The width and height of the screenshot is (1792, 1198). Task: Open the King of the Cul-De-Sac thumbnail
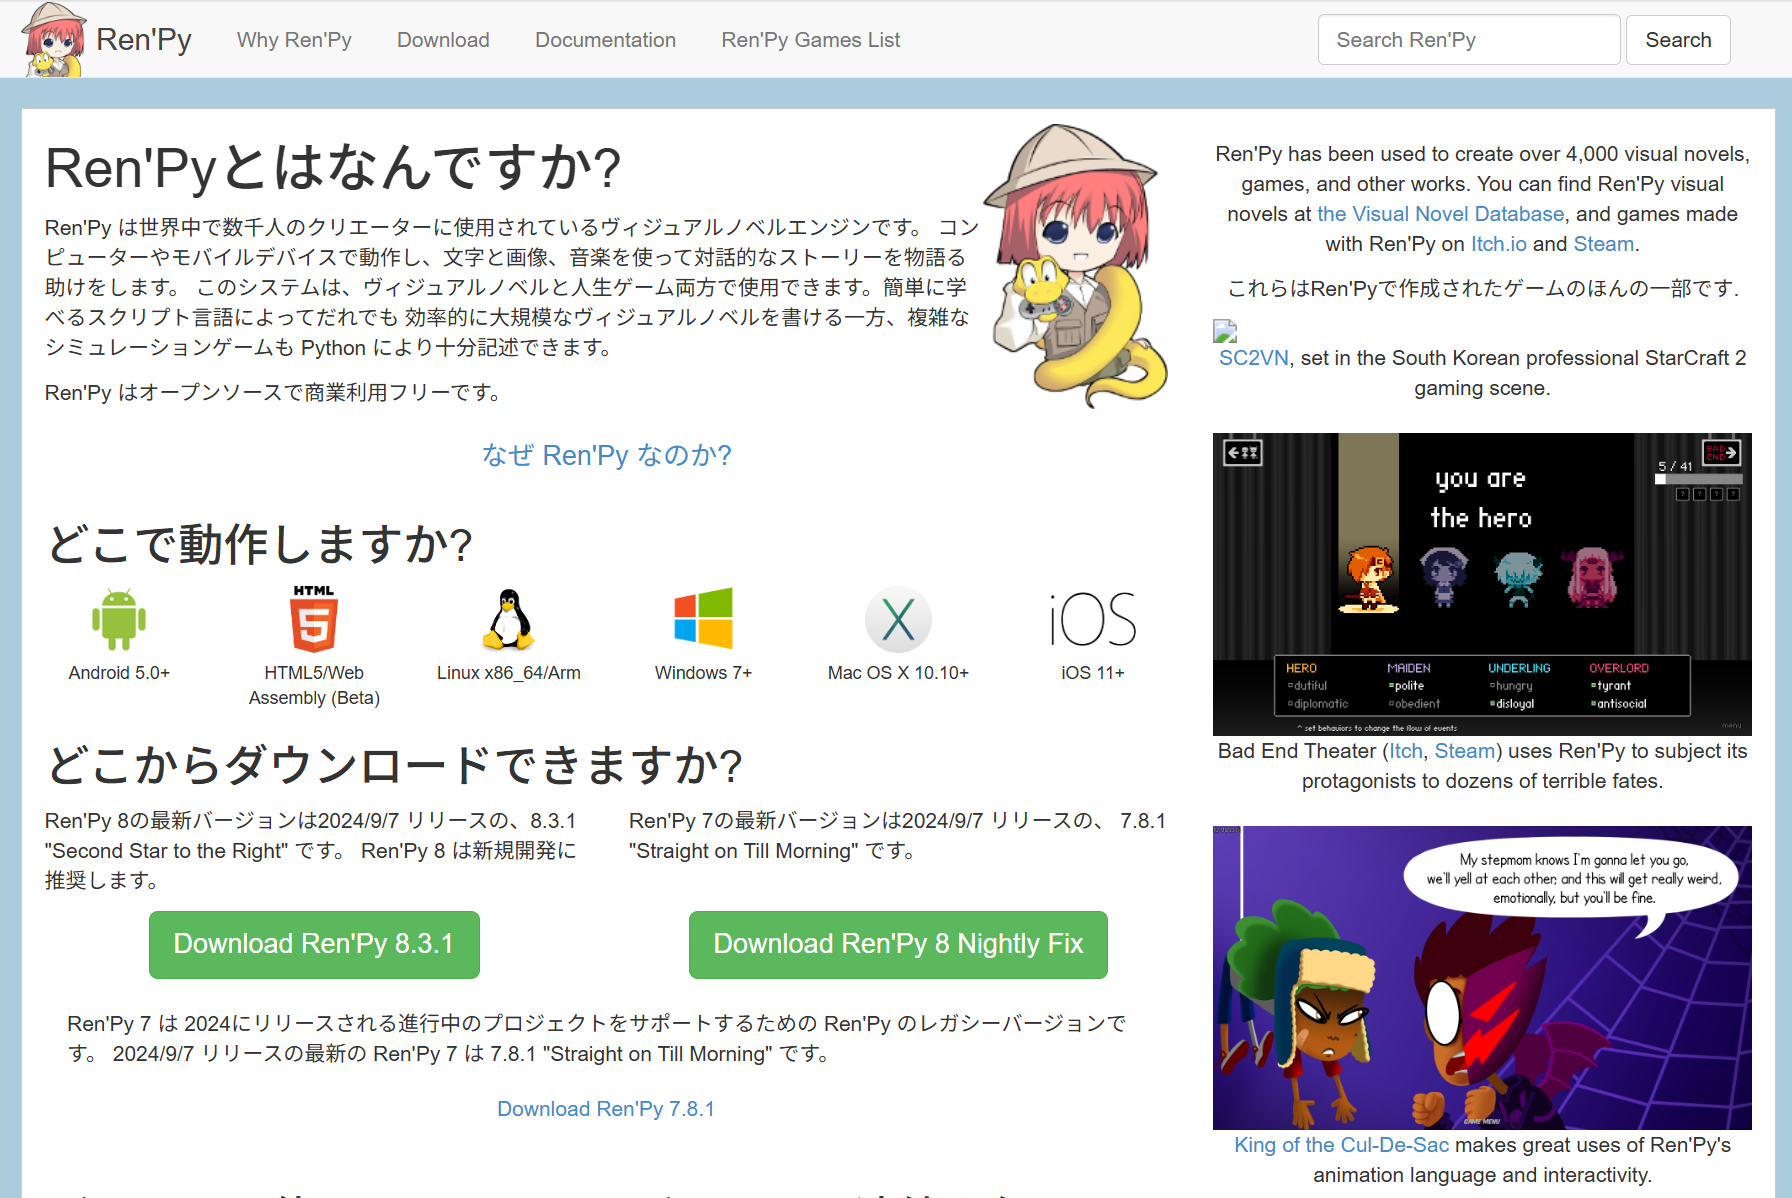pyautogui.click(x=1482, y=978)
